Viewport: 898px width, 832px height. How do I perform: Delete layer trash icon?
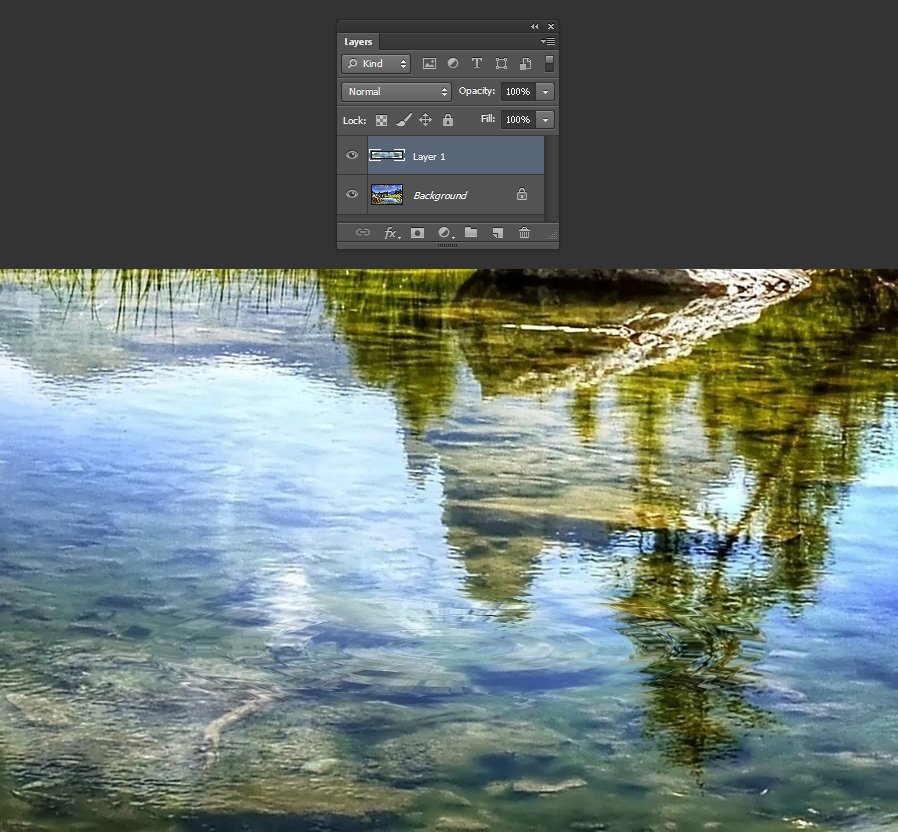click(524, 232)
